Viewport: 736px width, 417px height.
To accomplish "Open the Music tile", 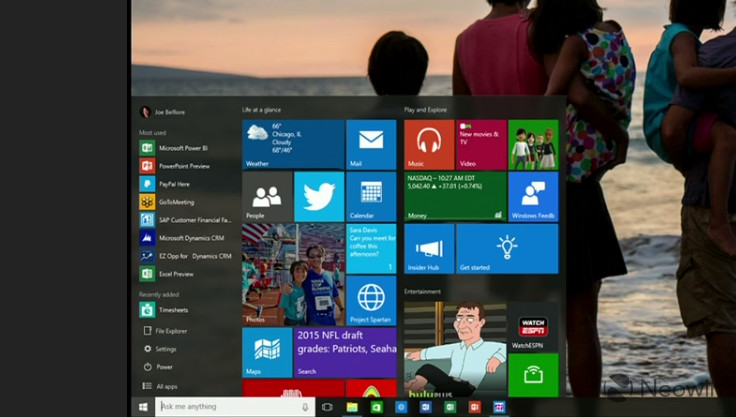I will (x=429, y=145).
